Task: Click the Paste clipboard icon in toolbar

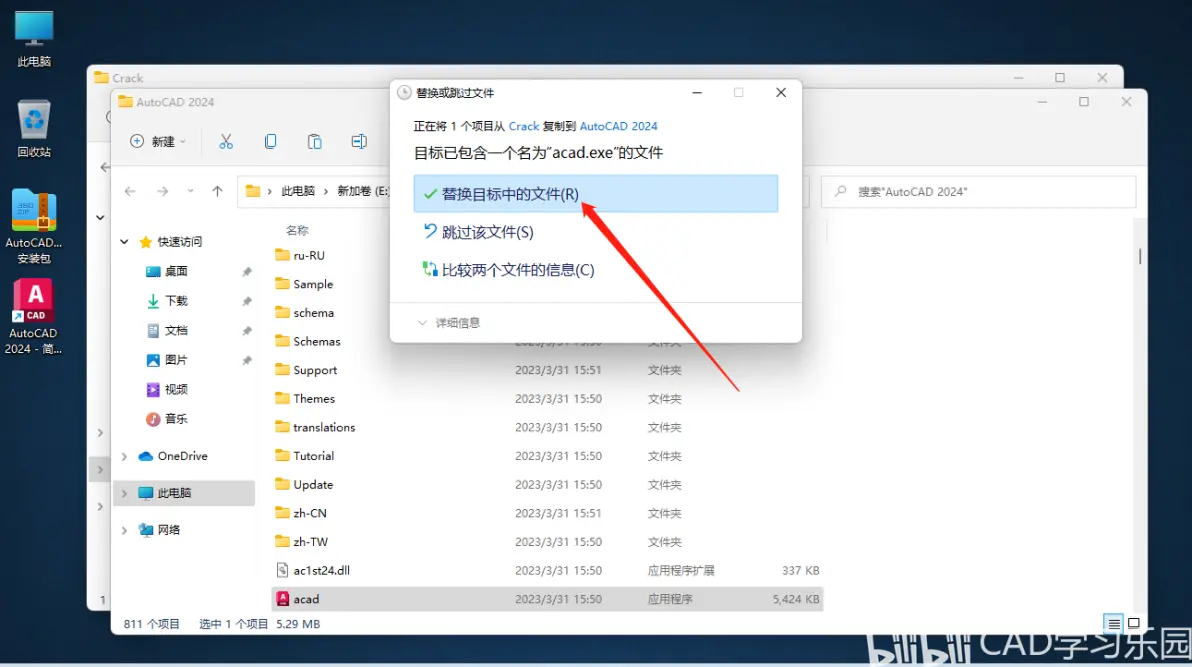Action: [315, 141]
